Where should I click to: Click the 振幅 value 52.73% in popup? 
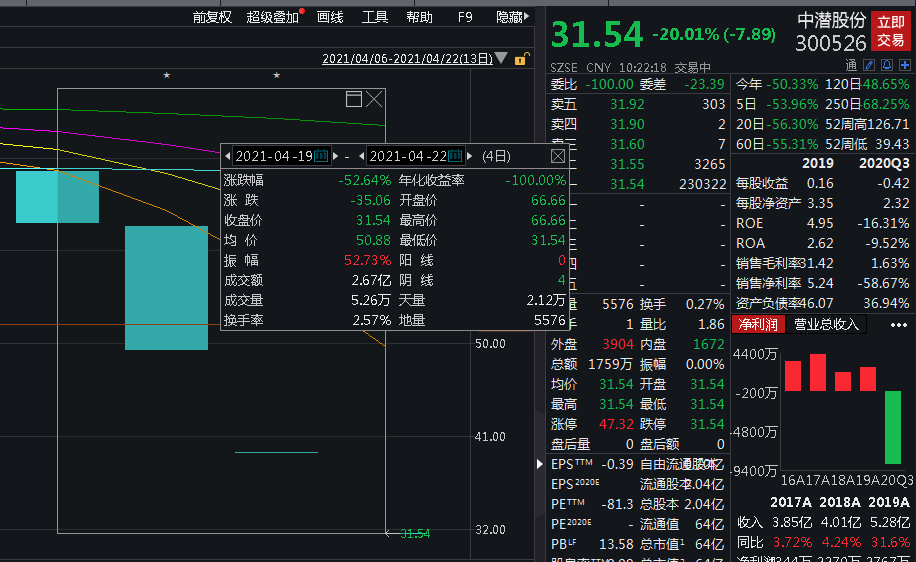point(367,260)
